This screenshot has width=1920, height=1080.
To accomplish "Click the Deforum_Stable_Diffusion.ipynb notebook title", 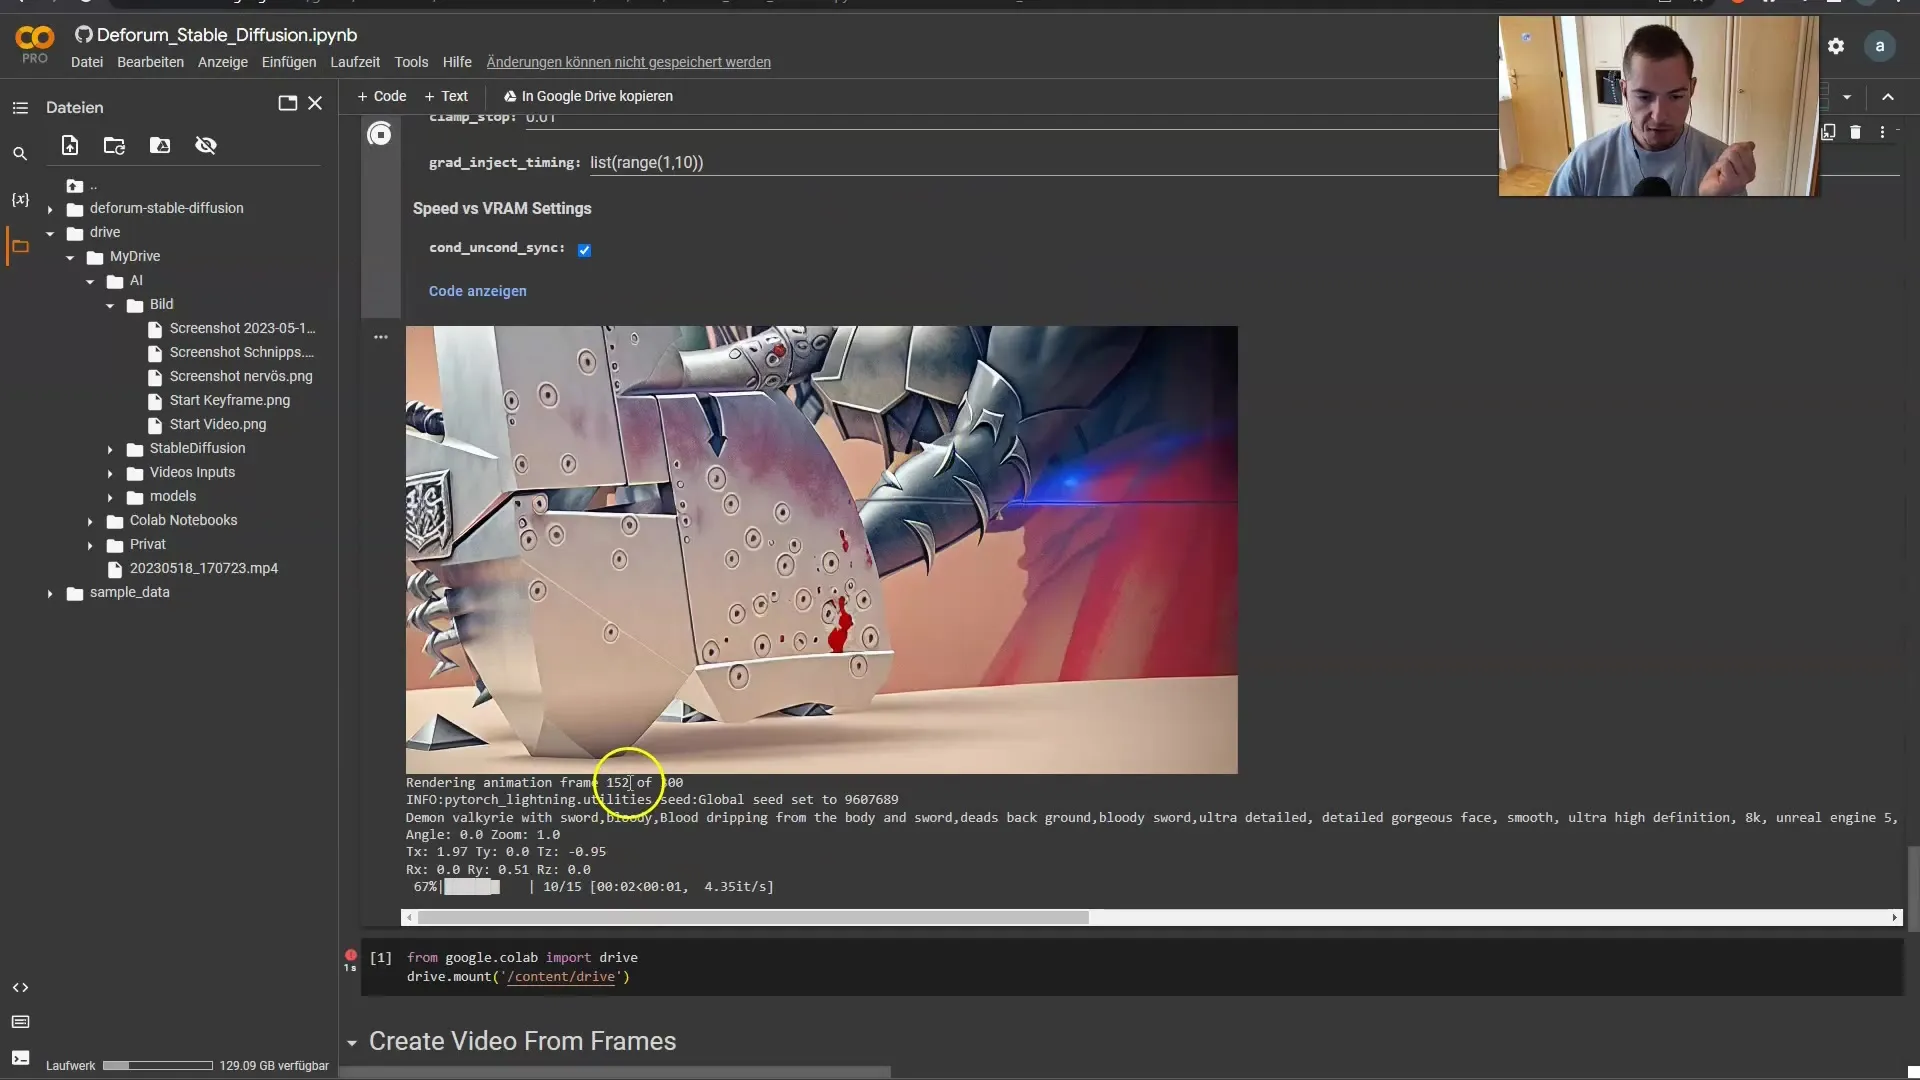I will [227, 35].
